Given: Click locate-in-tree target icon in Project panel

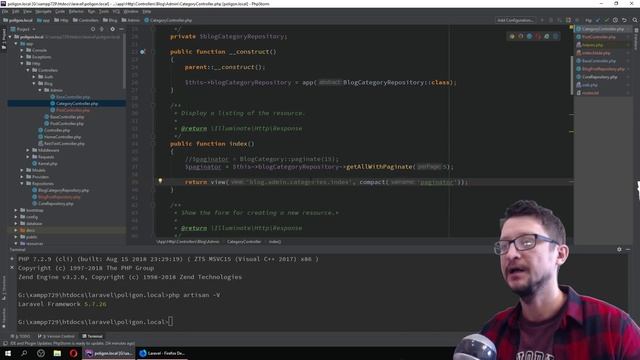Looking at the screenshot, I should [93, 29].
